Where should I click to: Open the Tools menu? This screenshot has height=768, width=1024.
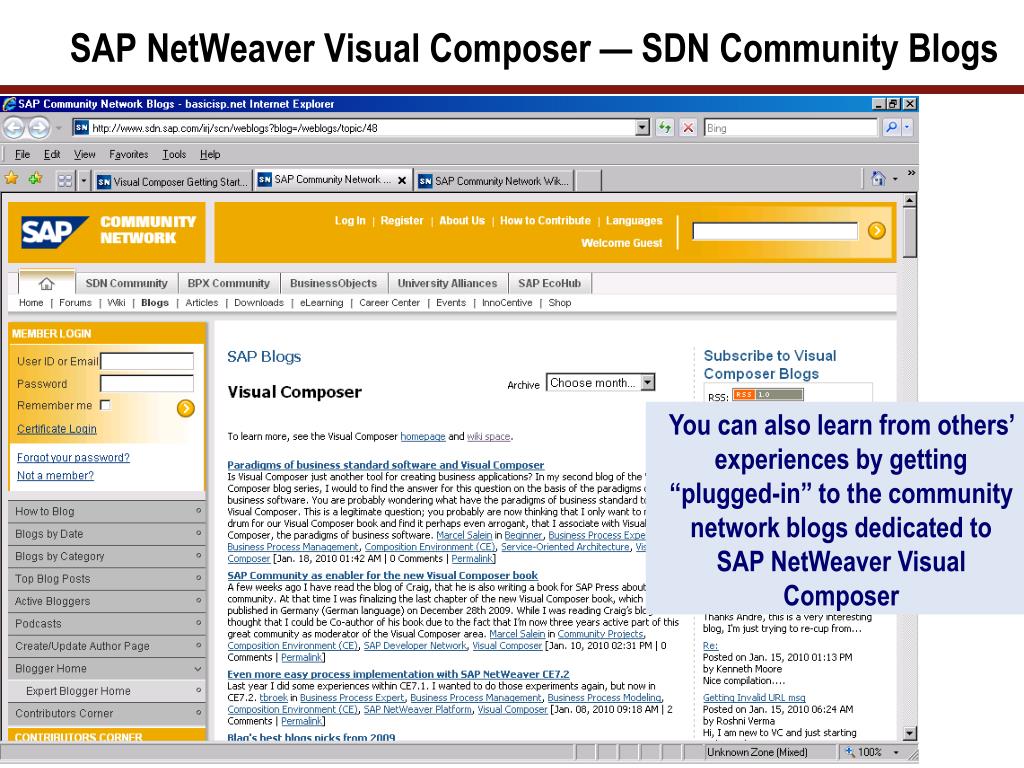coord(174,154)
